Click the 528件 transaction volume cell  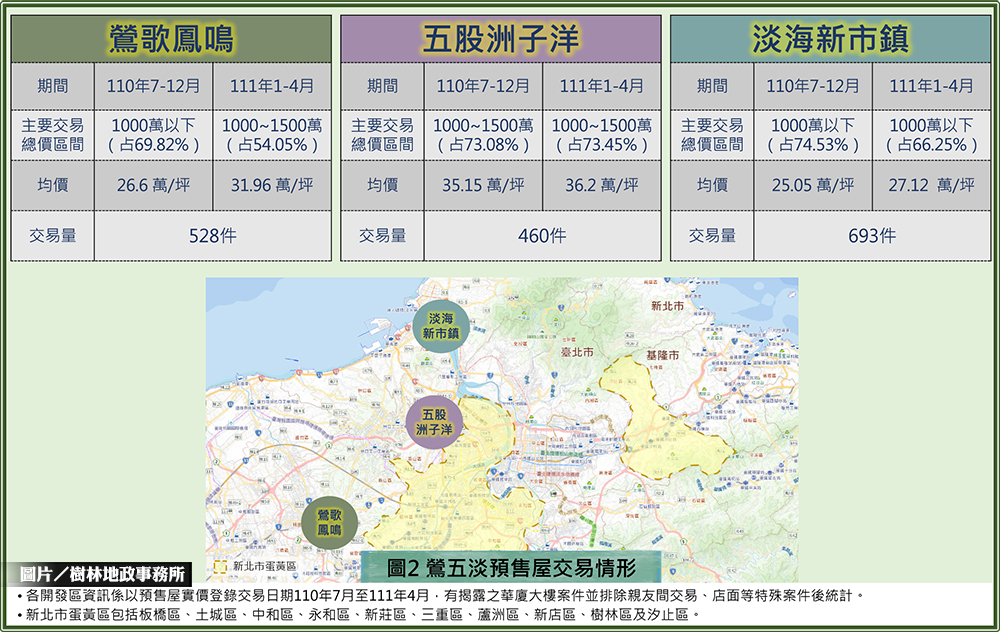pyautogui.click(x=212, y=236)
